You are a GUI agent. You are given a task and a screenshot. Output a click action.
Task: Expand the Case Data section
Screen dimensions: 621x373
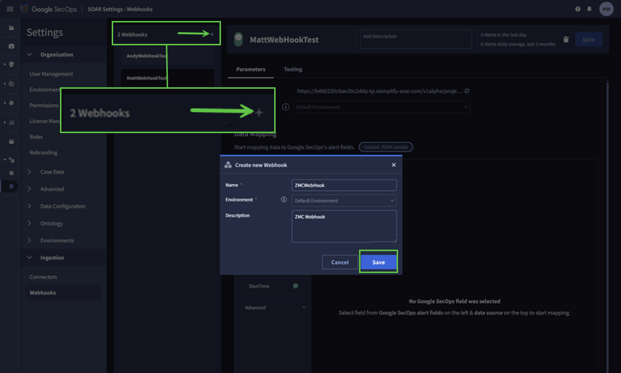point(29,172)
